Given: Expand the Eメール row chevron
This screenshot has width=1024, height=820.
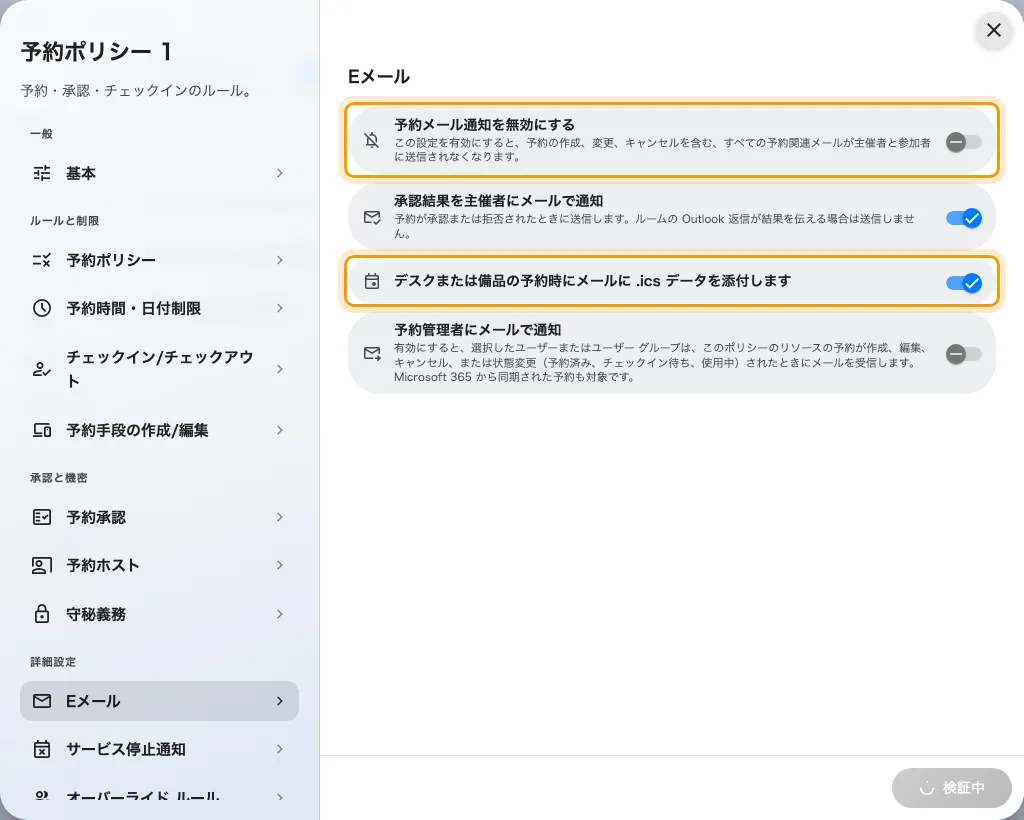Looking at the screenshot, I should tap(280, 701).
